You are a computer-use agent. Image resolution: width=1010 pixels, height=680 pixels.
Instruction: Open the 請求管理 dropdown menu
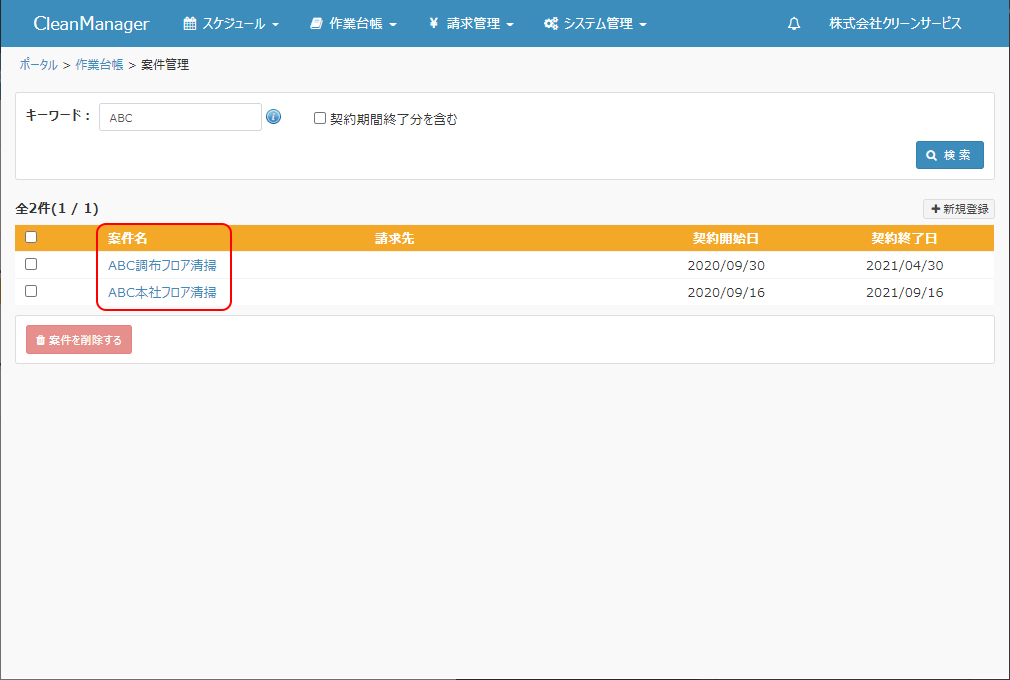pyautogui.click(x=471, y=24)
